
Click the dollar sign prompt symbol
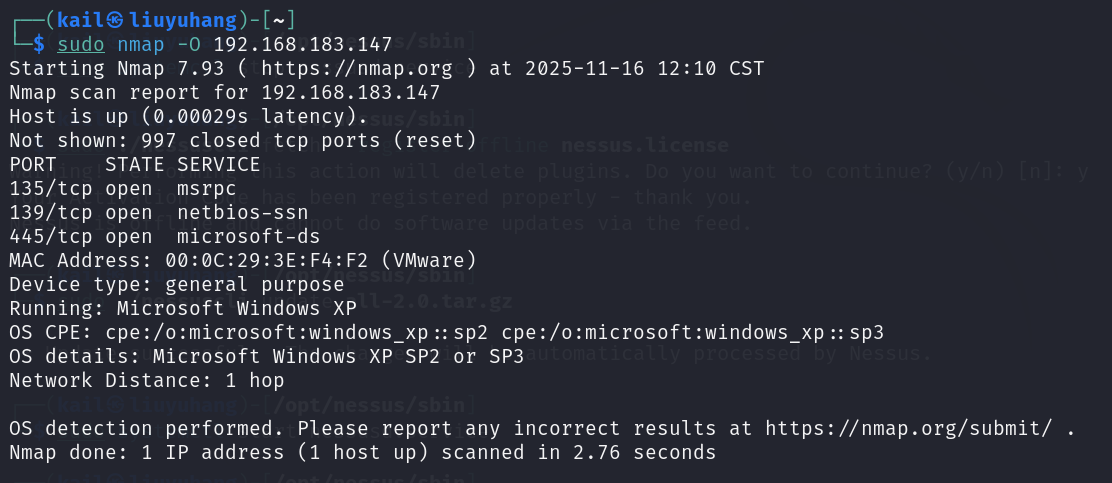38,44
